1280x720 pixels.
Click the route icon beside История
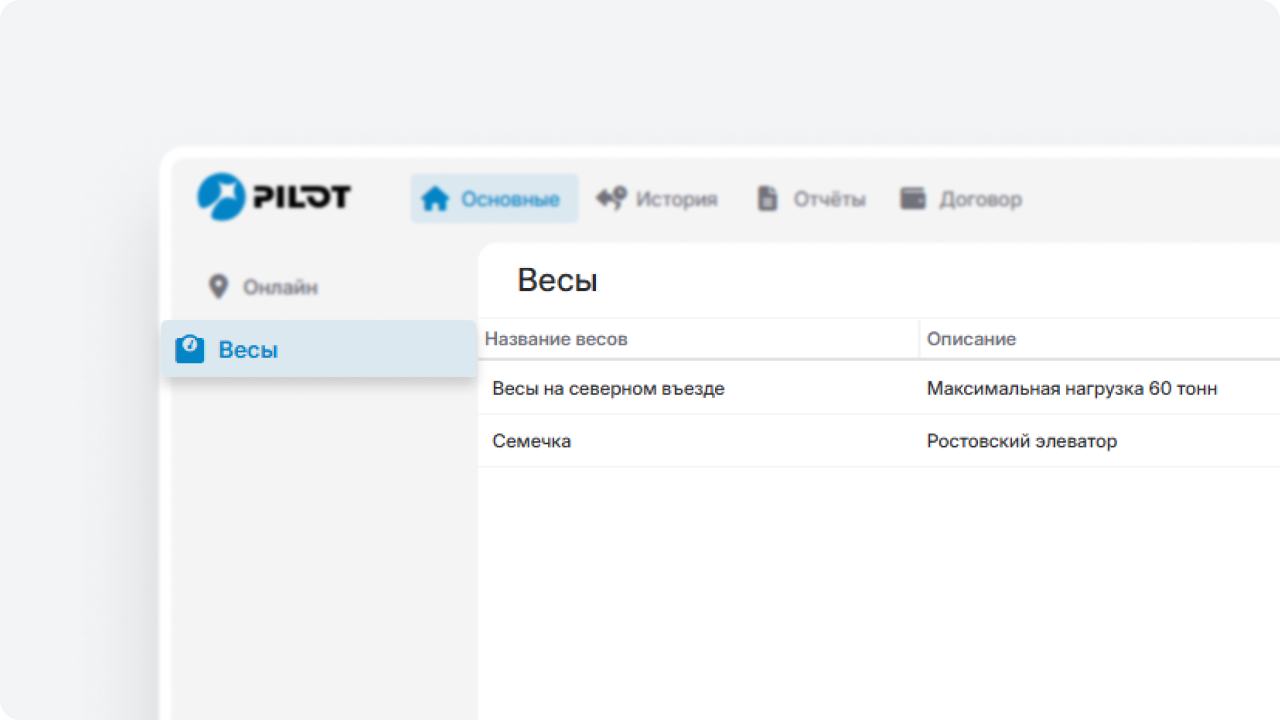pos(611,198)
